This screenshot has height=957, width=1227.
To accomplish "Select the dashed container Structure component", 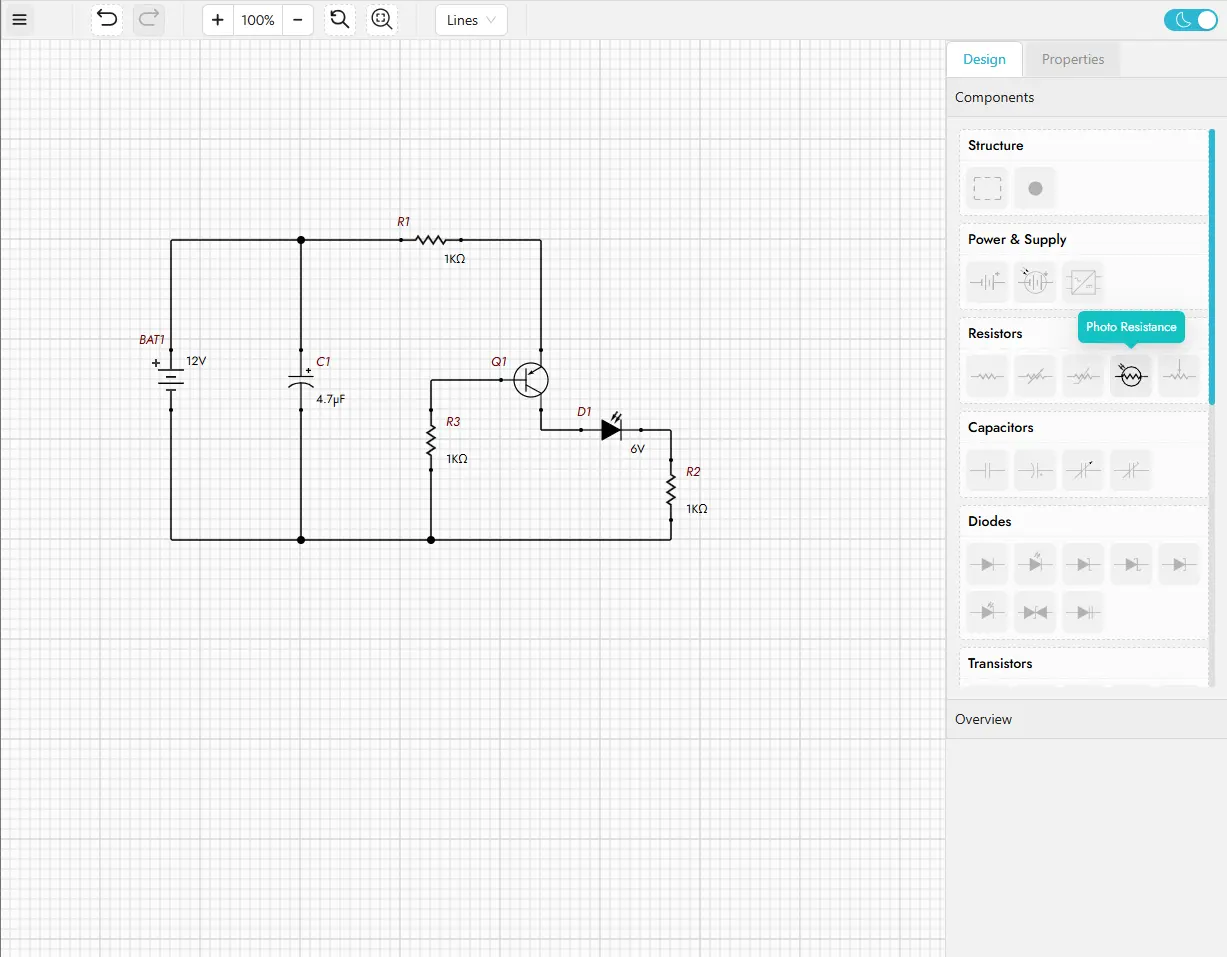I will 987,188.
